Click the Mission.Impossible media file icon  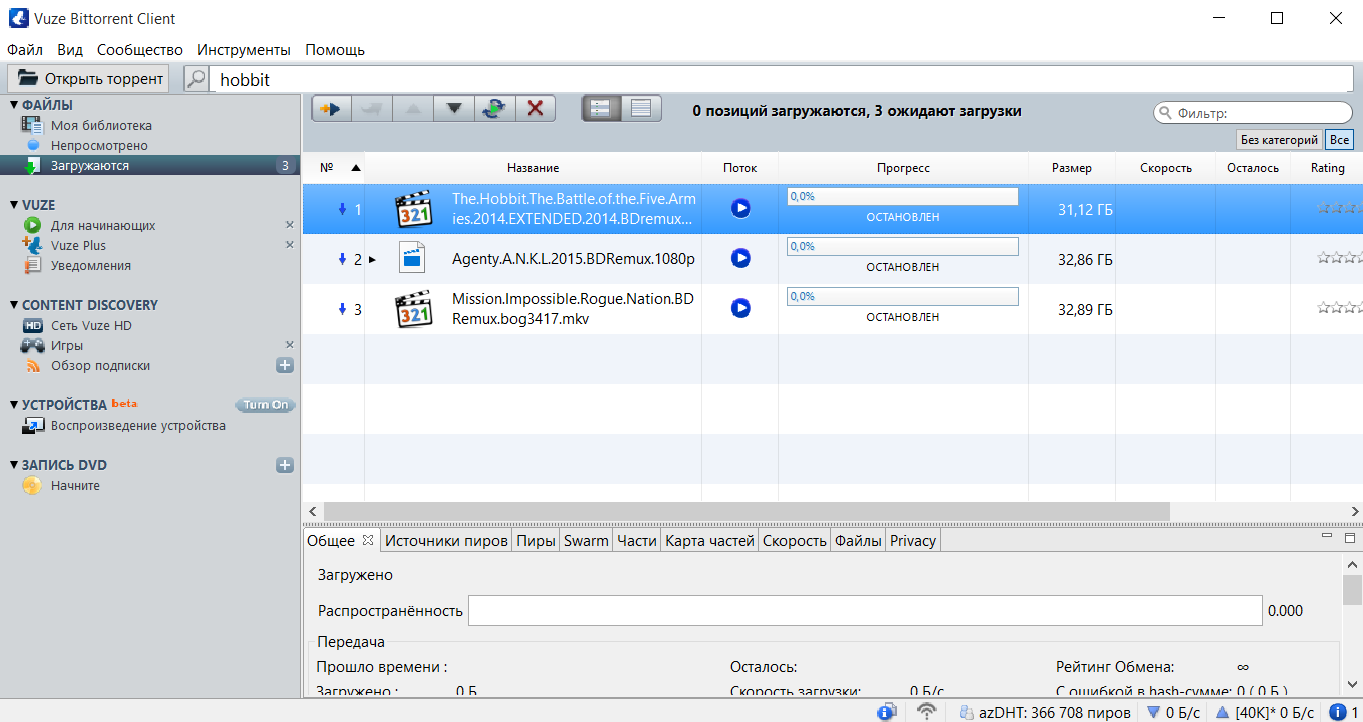pyautogui.click(x=413, y=309)
